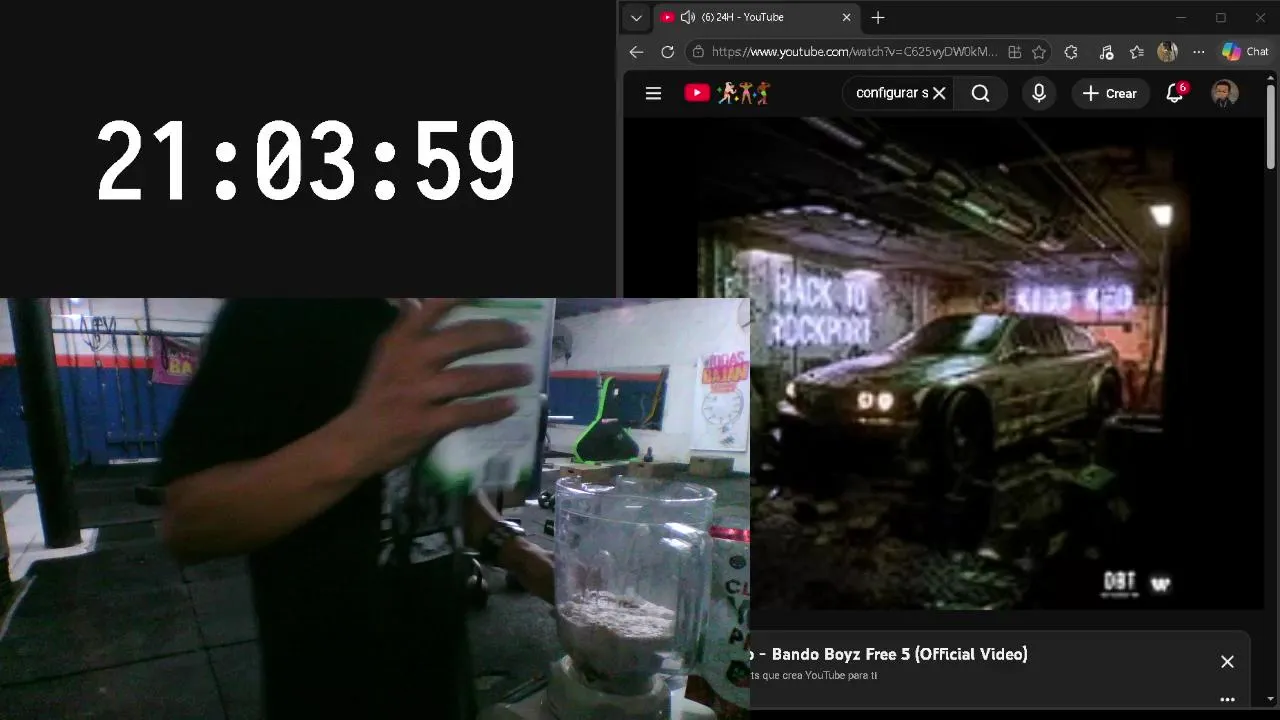This screenshot has width=1280, height=720.
Task: Clear the search text 'configurar s'
Action: pos(939,93)
